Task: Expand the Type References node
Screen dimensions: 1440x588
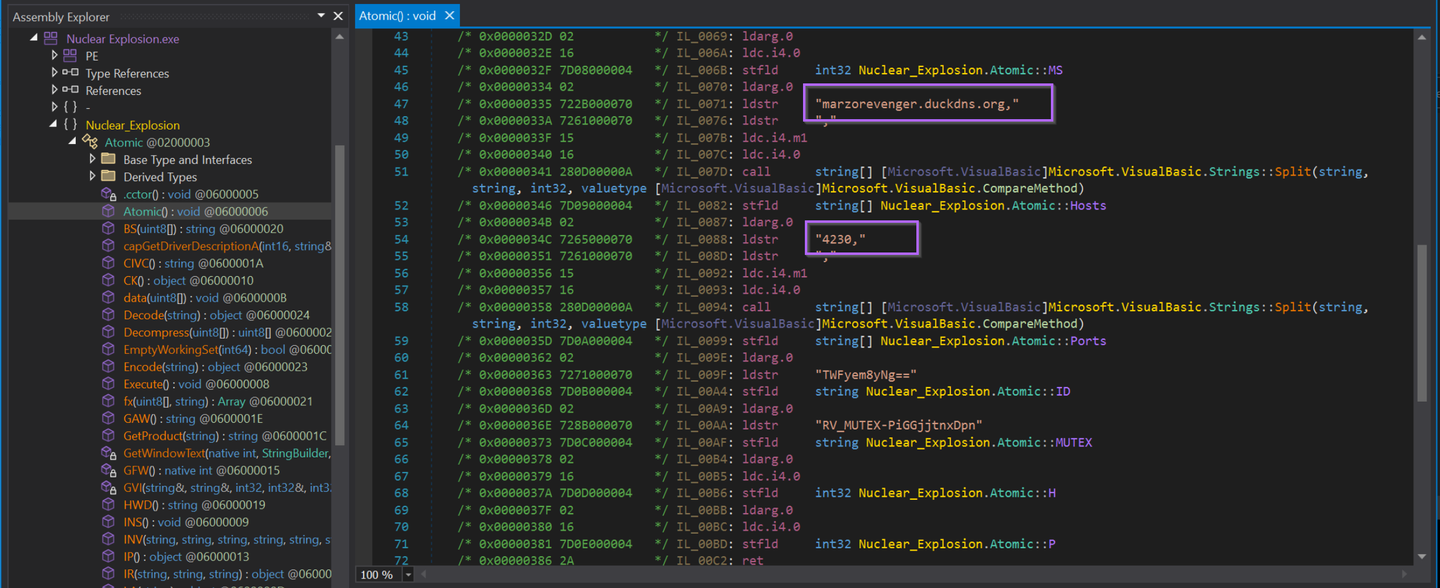Action: pyautogui.click(x=54, y=73)
